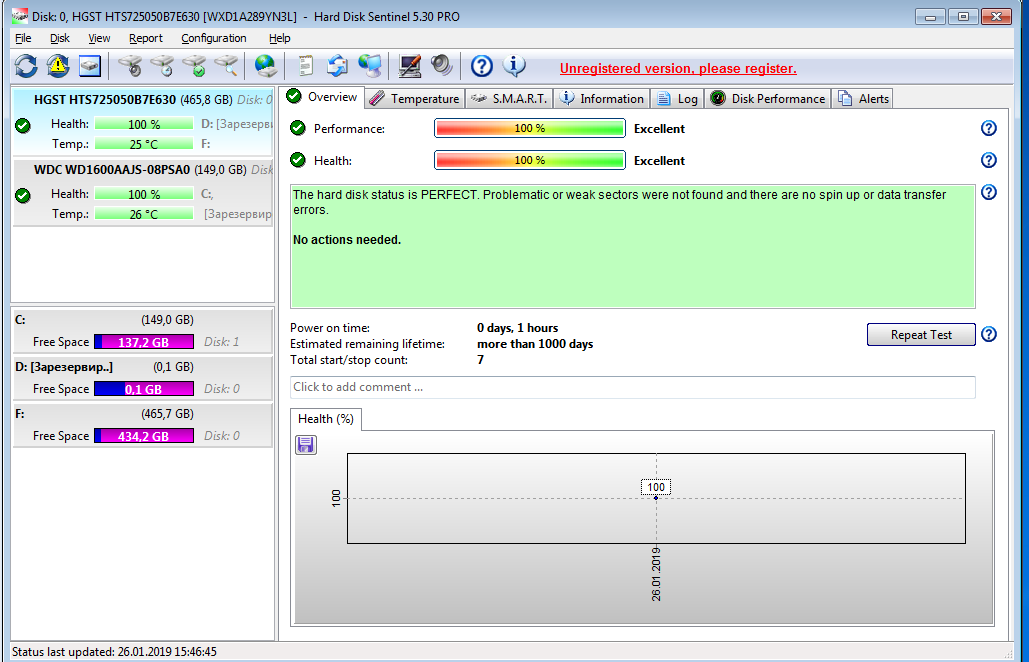Screen dimensions: 1029x662
Task: Click the 'No actions needed.' status text
Action: (x=346, y=240)
